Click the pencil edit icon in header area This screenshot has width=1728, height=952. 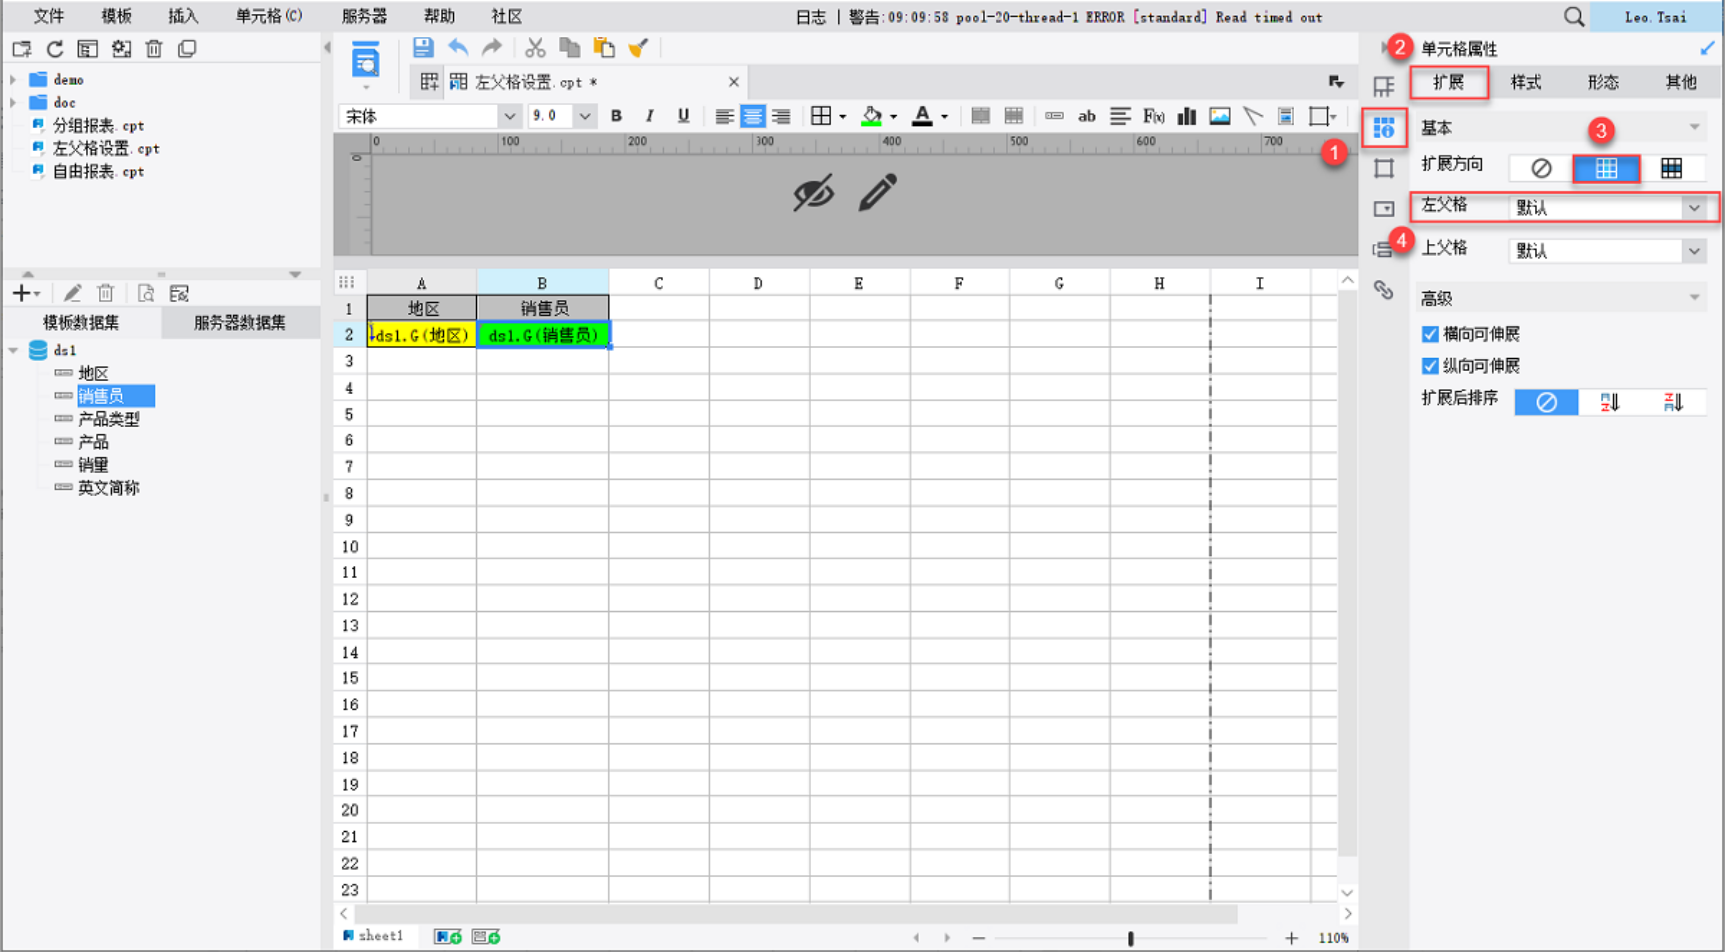click(877, 193)
